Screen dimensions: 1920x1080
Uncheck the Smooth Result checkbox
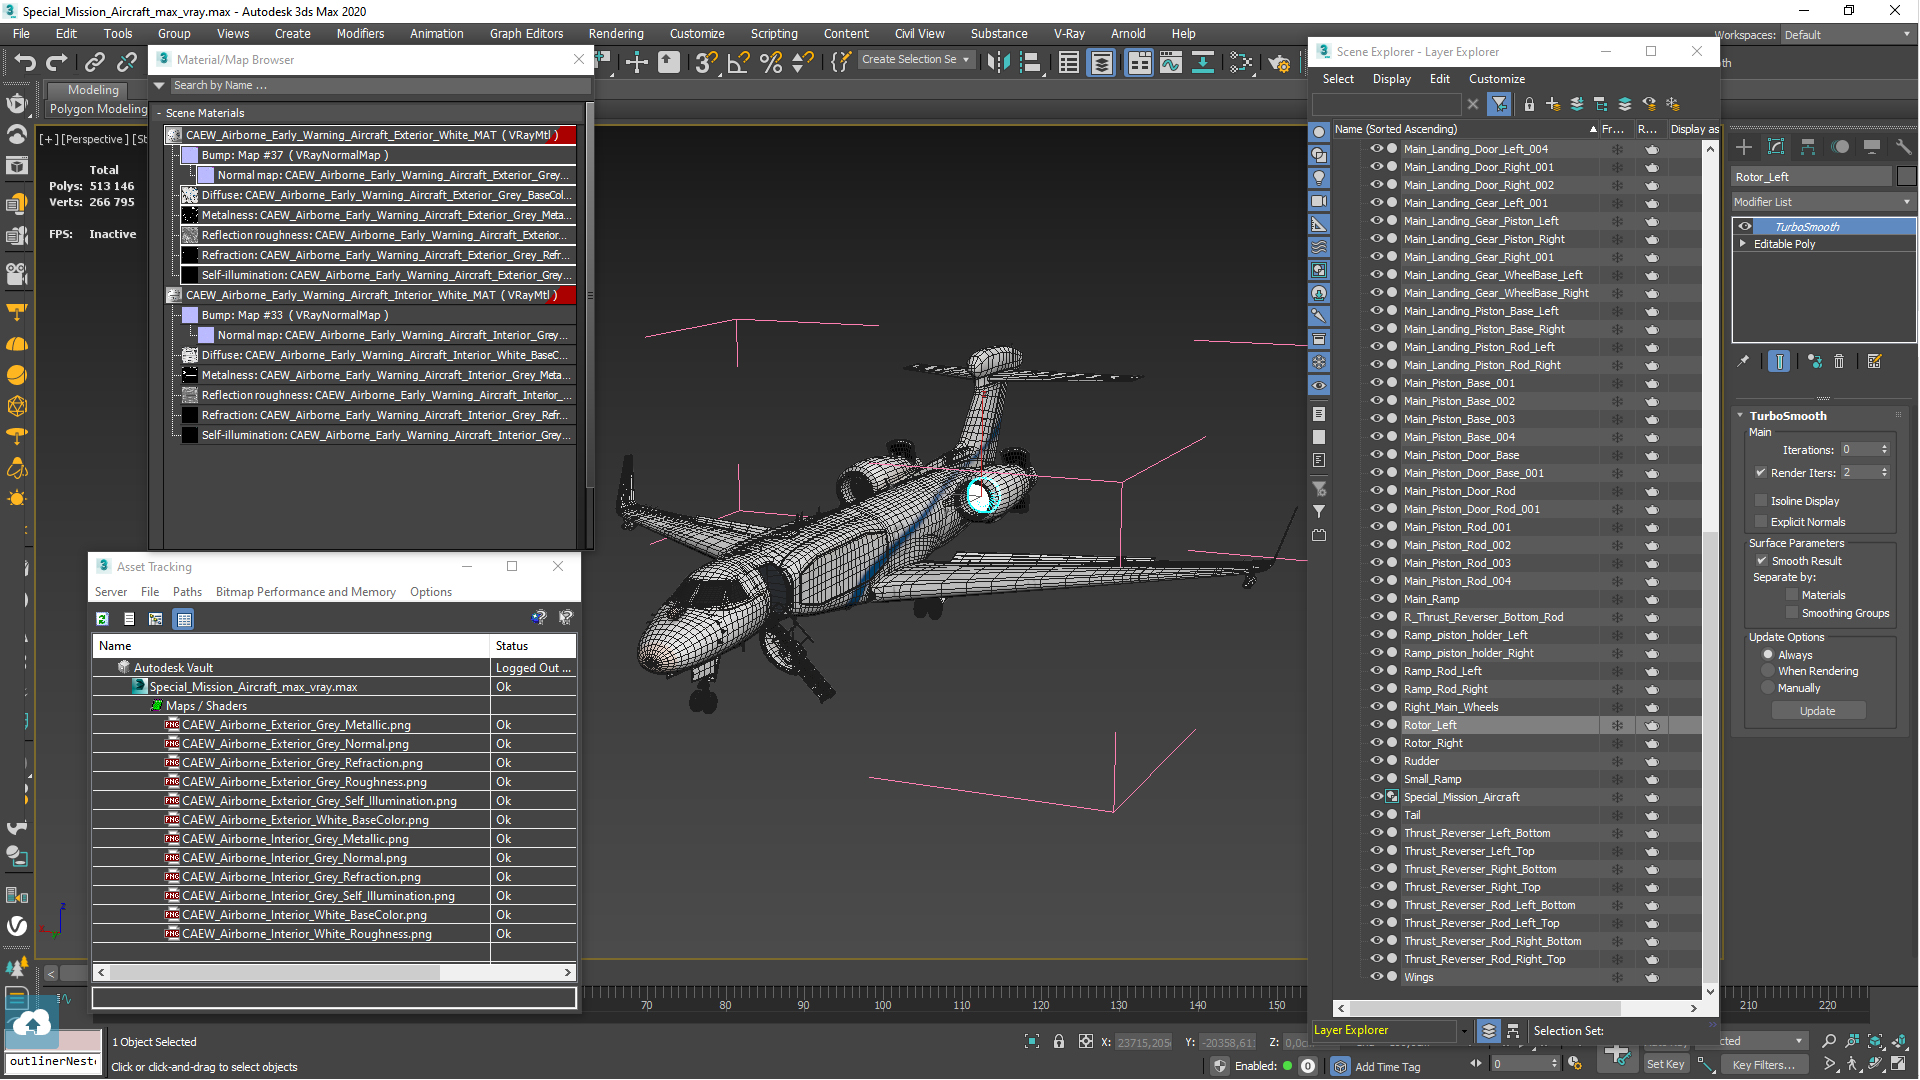pos(1761,561)
